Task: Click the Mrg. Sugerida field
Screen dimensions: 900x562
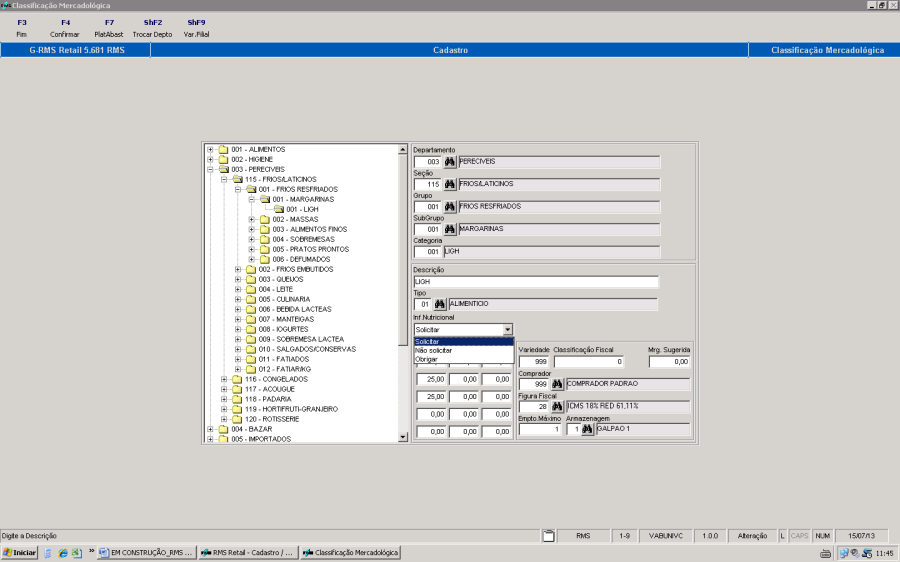Action: point(669,362)
